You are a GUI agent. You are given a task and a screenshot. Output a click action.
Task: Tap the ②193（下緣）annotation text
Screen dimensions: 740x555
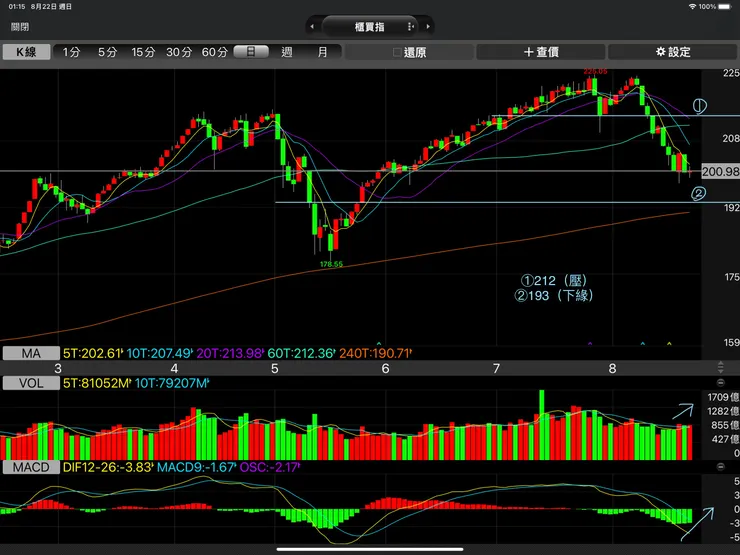click(554, 296)
